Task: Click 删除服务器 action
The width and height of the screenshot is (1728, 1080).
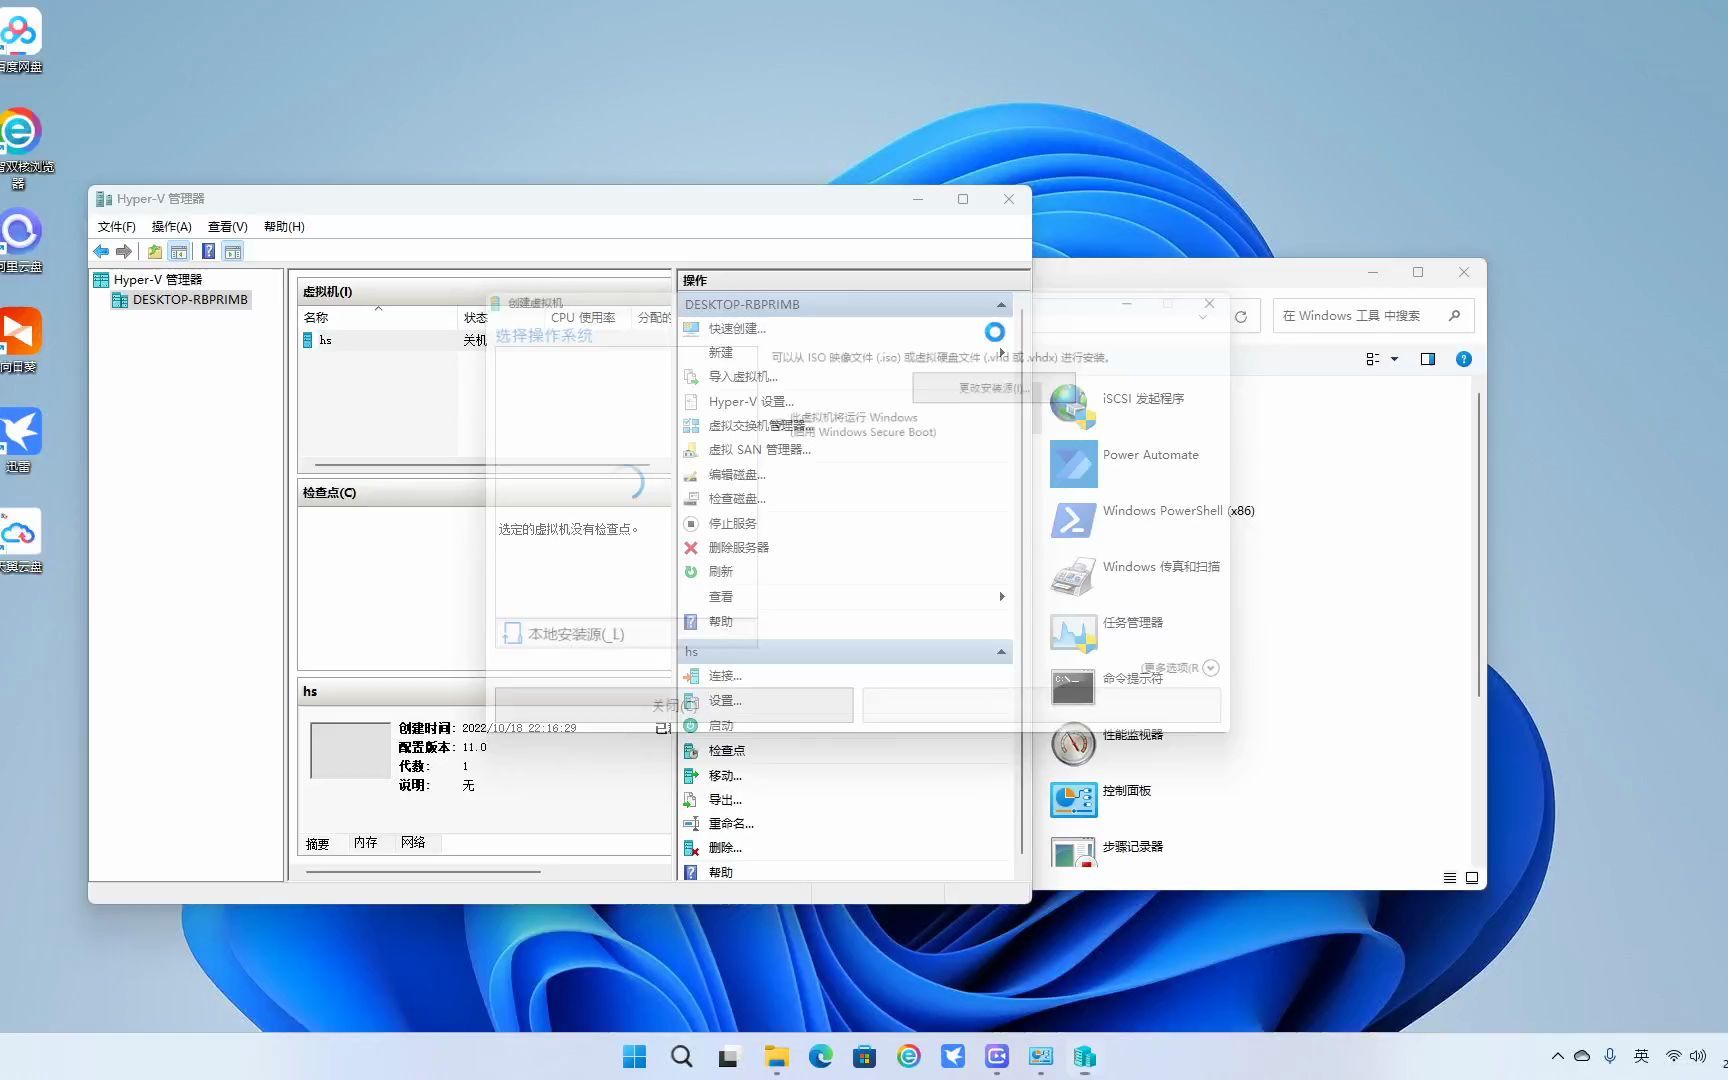Action: coord(739,548)
